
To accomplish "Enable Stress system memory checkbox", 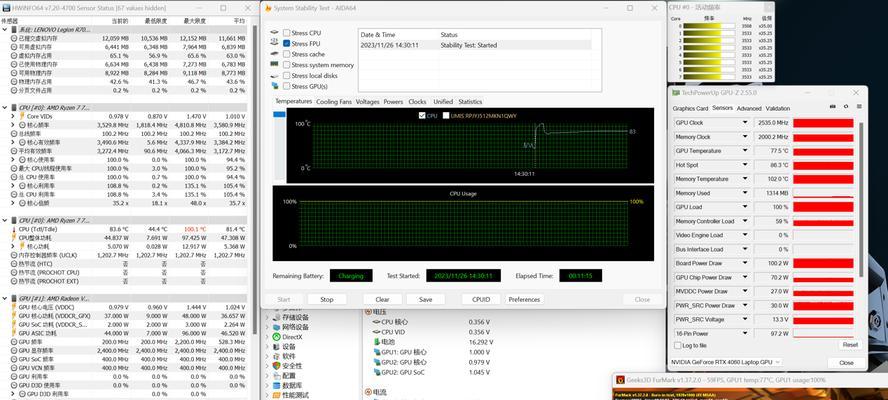I will tap(287, 65).
